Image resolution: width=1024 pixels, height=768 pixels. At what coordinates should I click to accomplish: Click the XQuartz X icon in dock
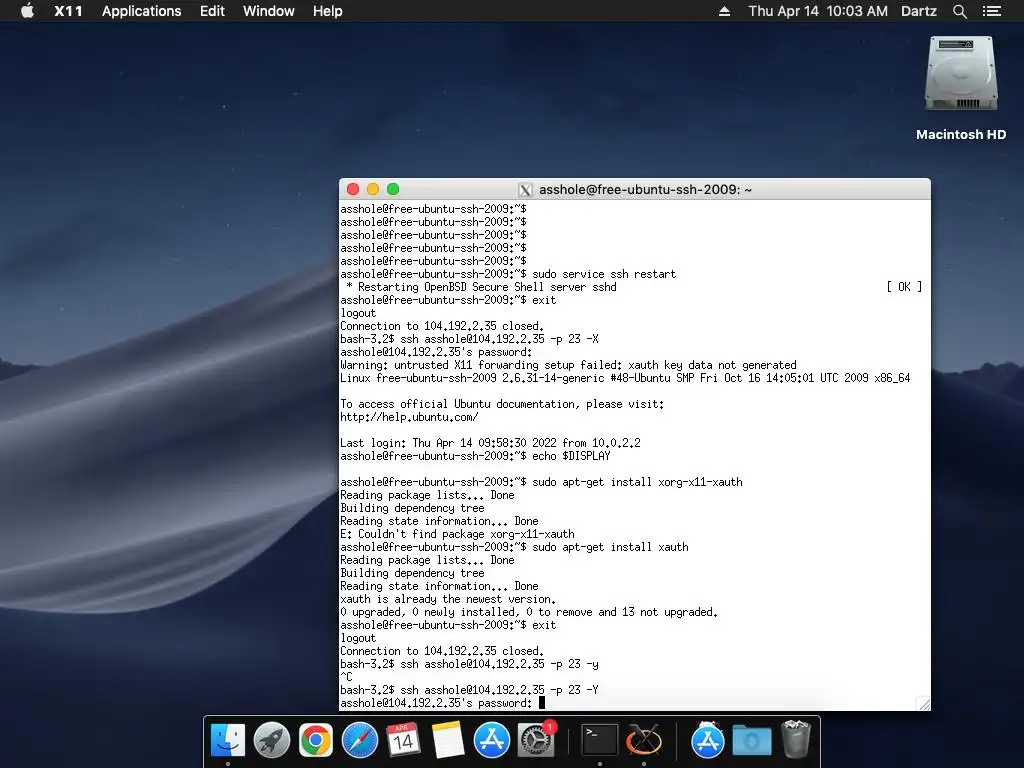click(x=644, y=740)
